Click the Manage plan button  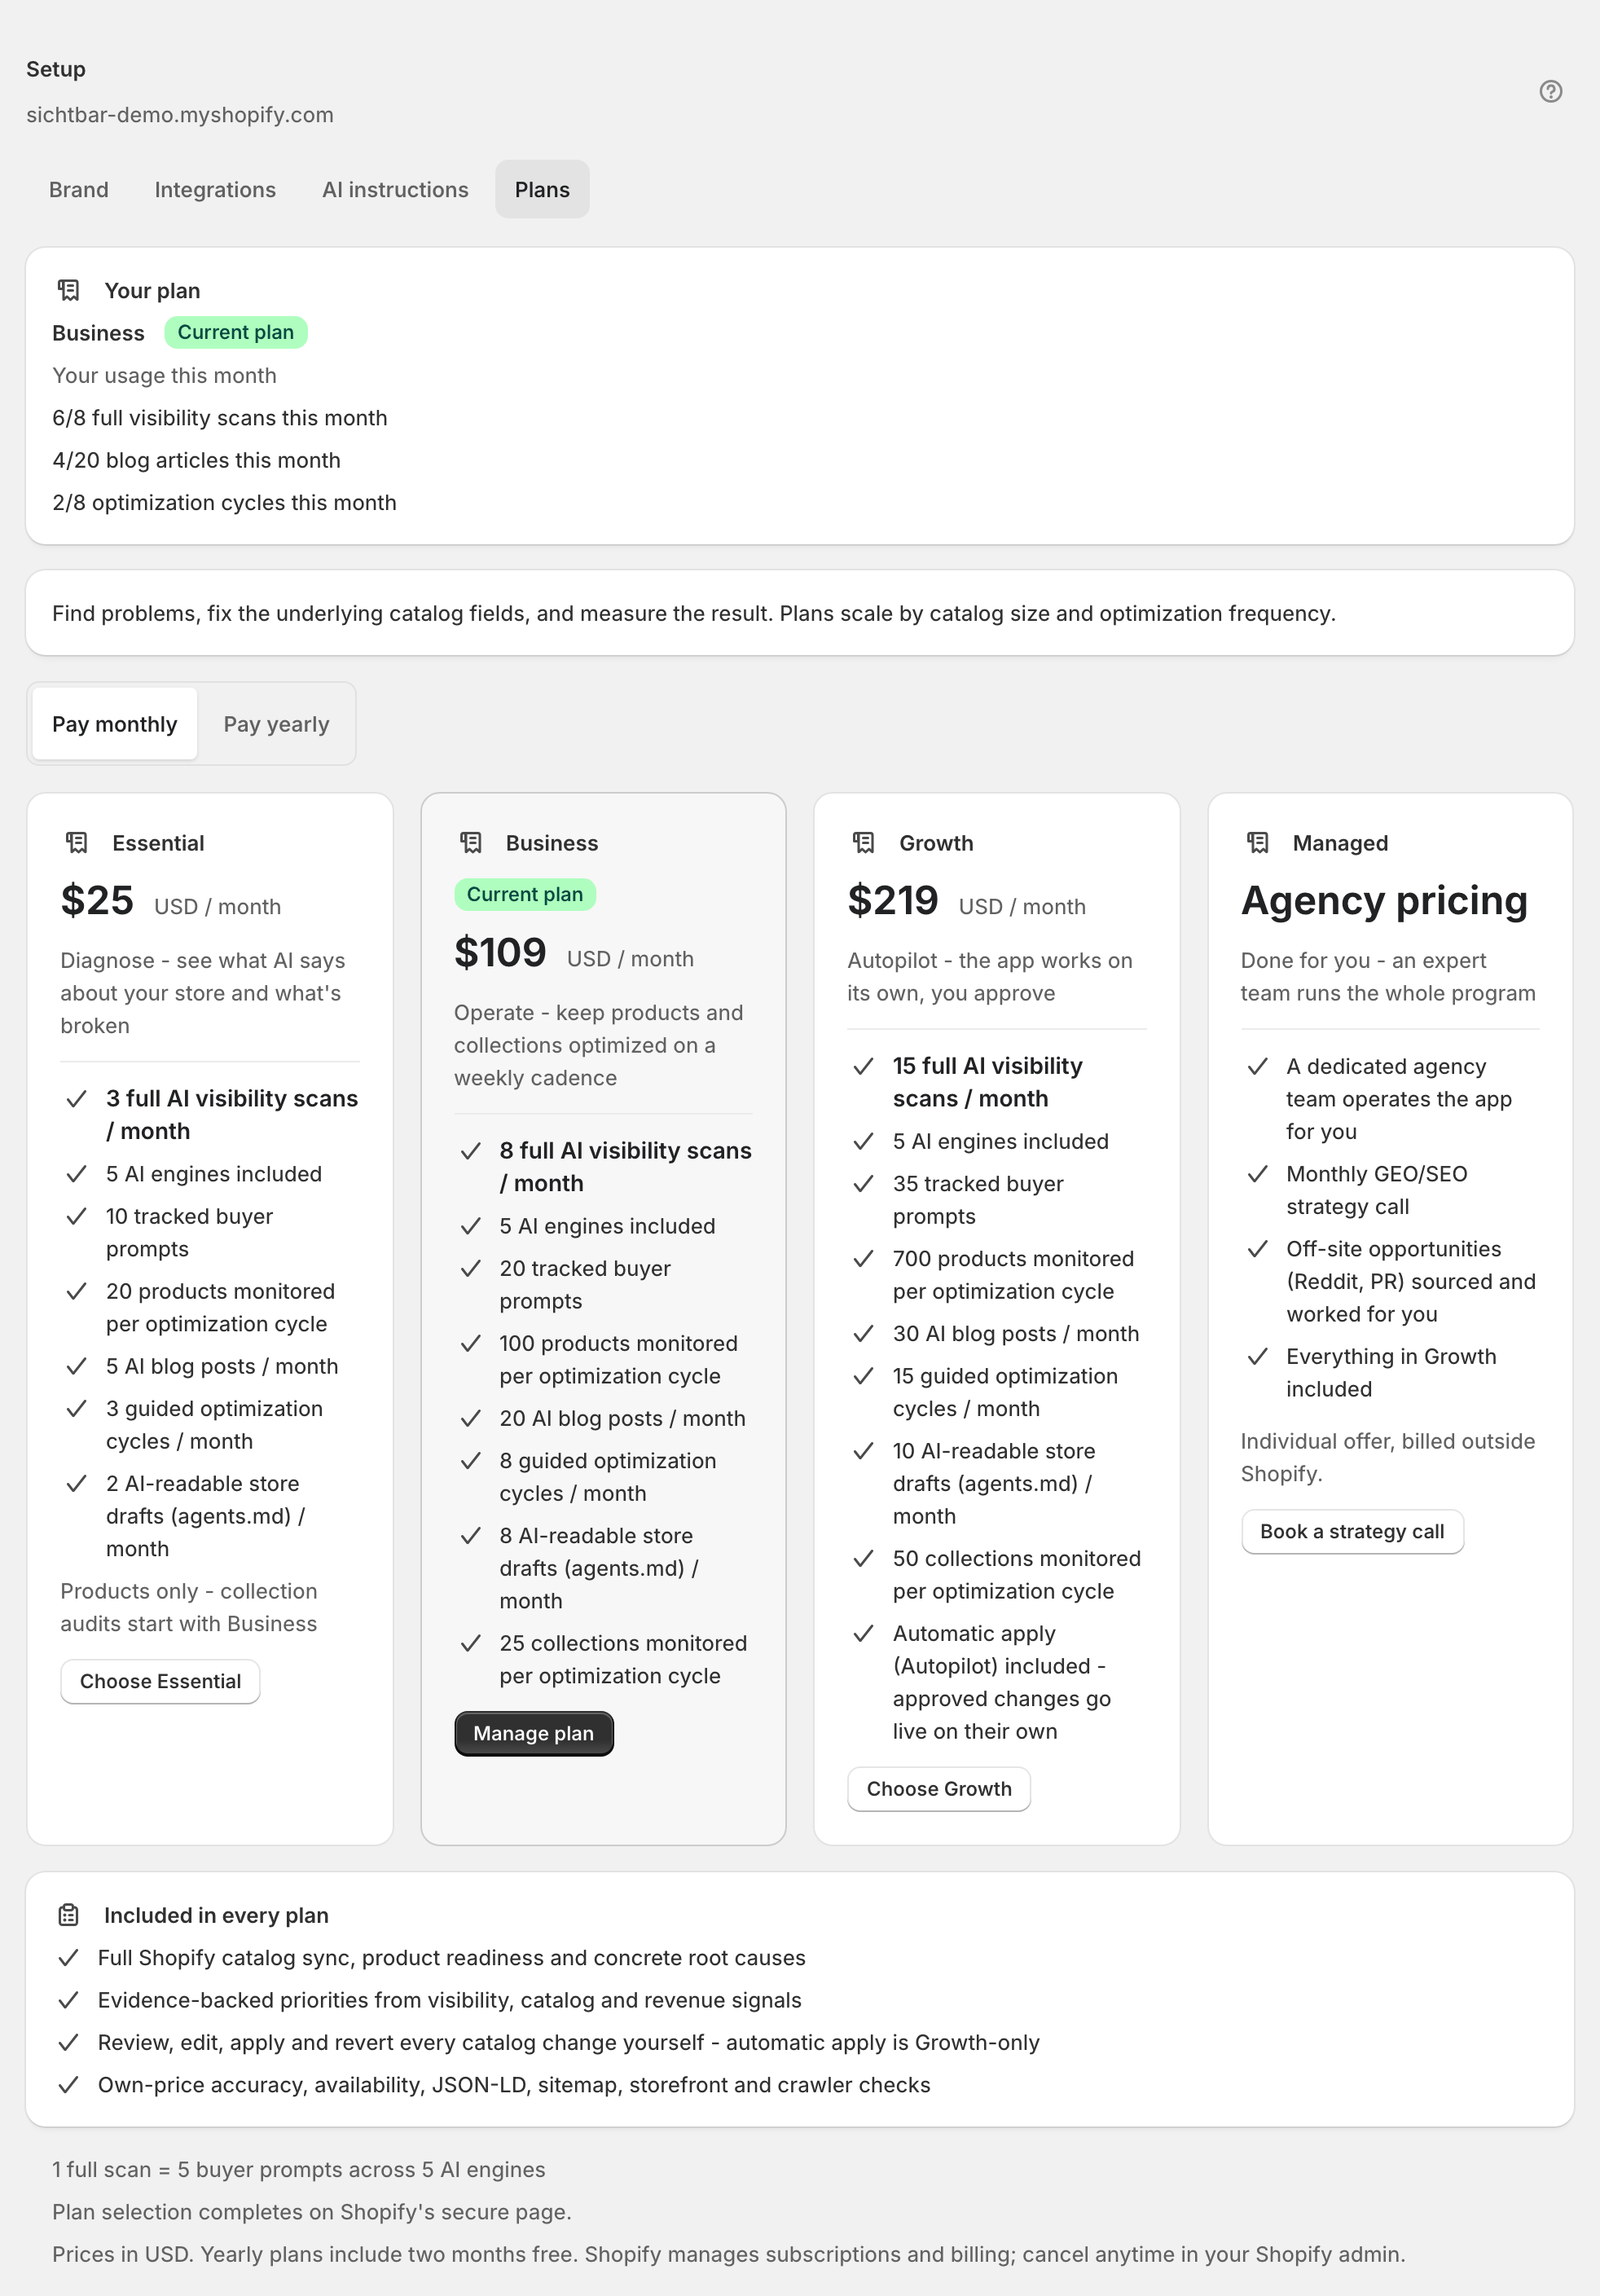tap(533, 1733)
